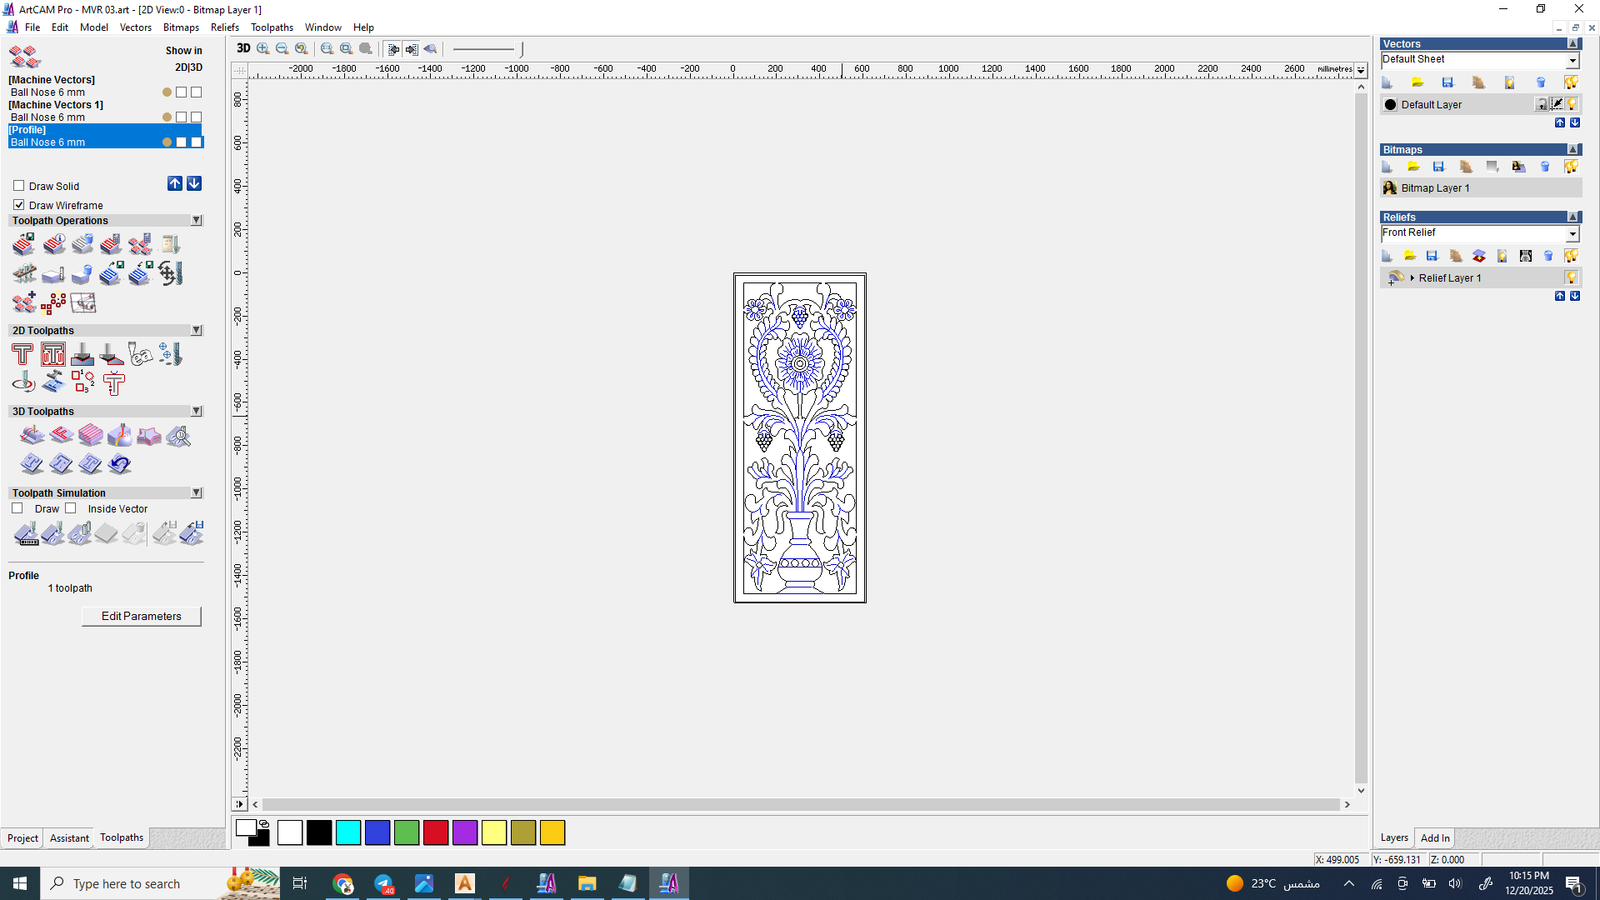Toggle Relief Layer 1 visibility light bulb
This screenshot has height=900, width=1600.
click(1571, 278)
